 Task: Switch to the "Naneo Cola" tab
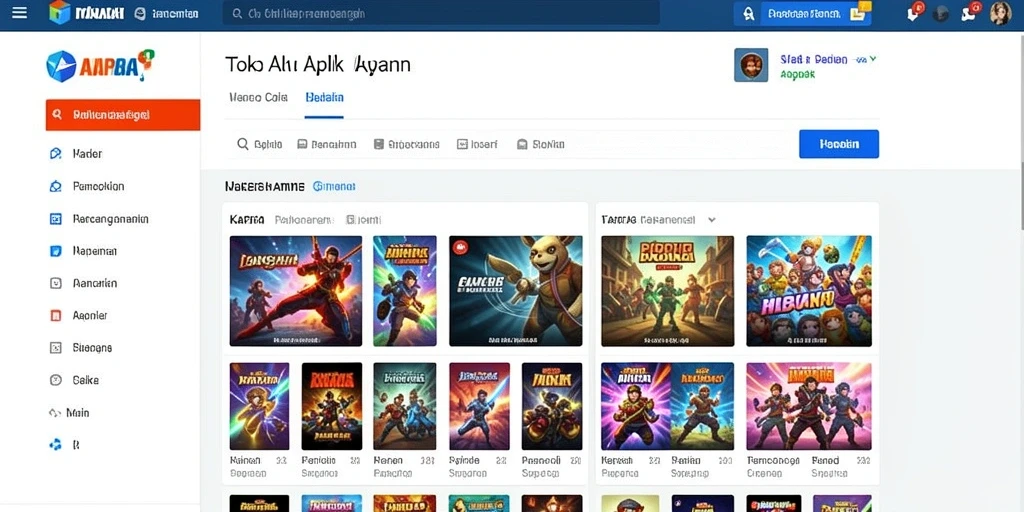tap(259, 97)
